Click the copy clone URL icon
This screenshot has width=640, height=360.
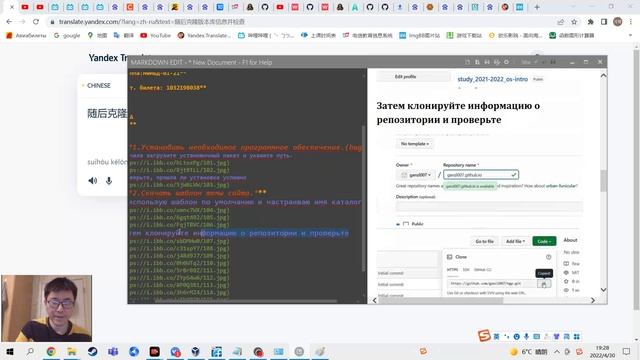coord(544,284)
